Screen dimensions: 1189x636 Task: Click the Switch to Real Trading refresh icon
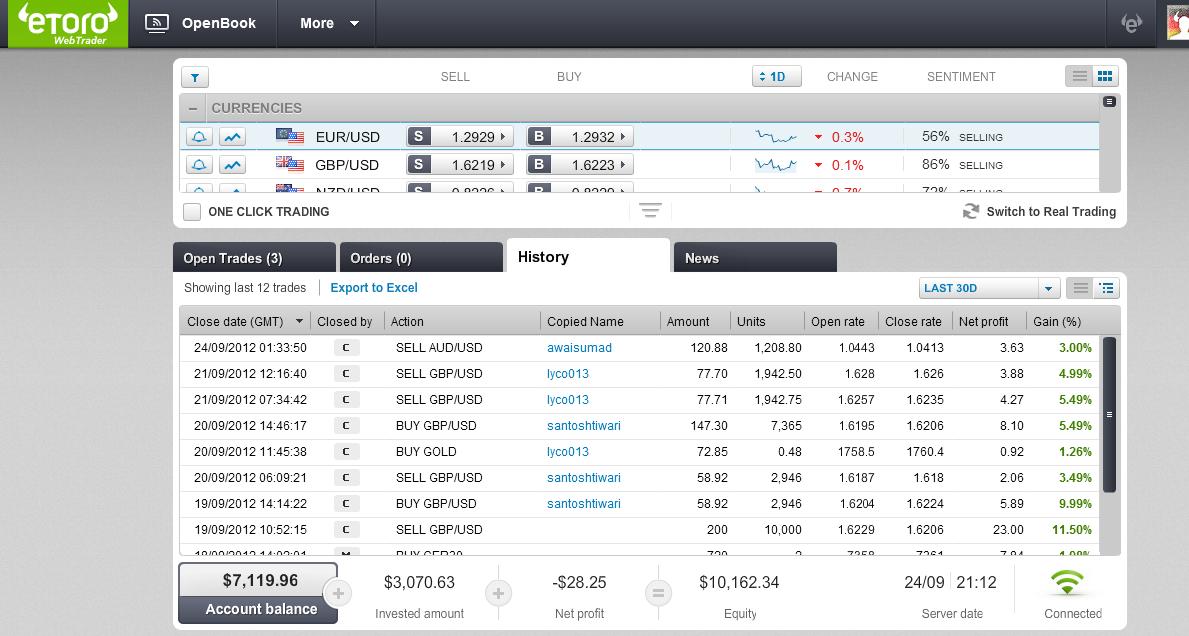[x=970, y=211]
